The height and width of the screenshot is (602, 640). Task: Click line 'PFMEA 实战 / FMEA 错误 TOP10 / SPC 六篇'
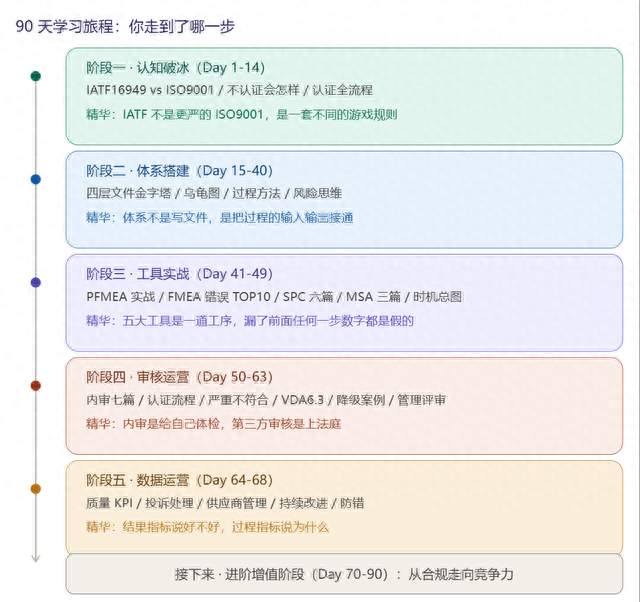(x=210, y=297)
